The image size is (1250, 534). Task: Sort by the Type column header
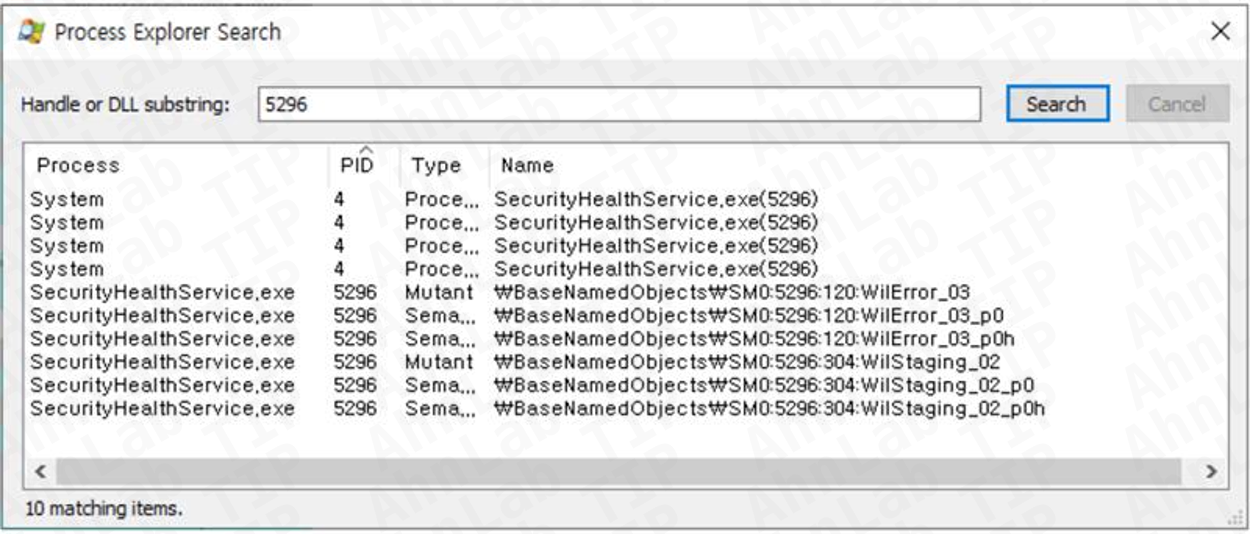(x=444, y=165)
